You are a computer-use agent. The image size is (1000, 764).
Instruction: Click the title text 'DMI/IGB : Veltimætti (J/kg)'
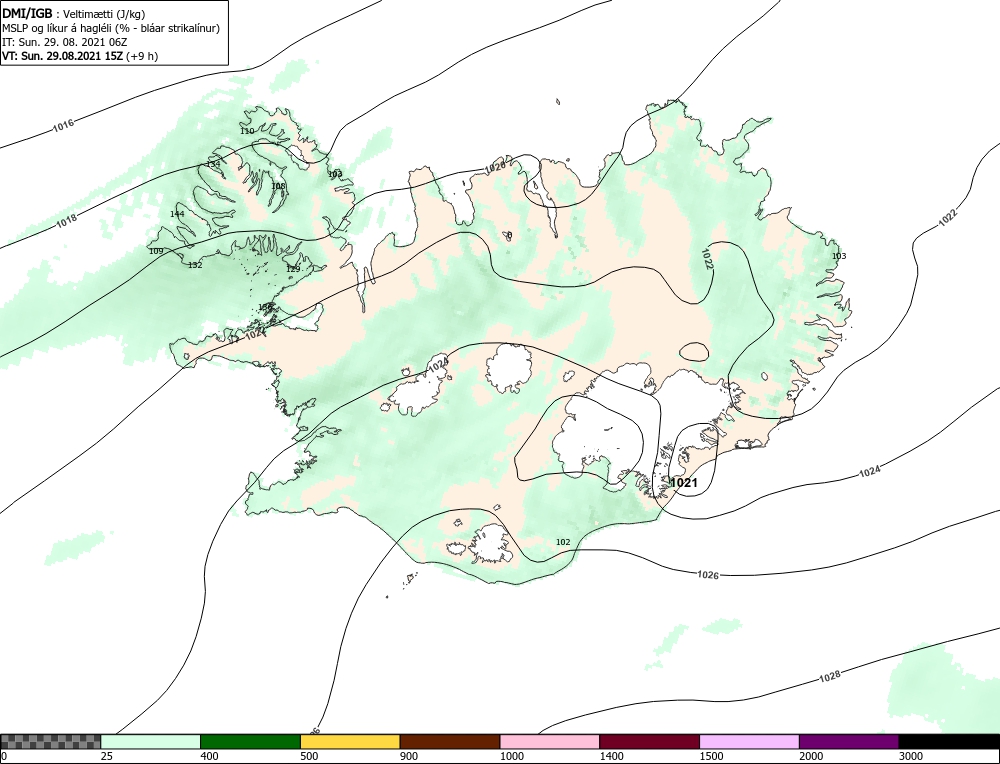click(x=73, y=14)
